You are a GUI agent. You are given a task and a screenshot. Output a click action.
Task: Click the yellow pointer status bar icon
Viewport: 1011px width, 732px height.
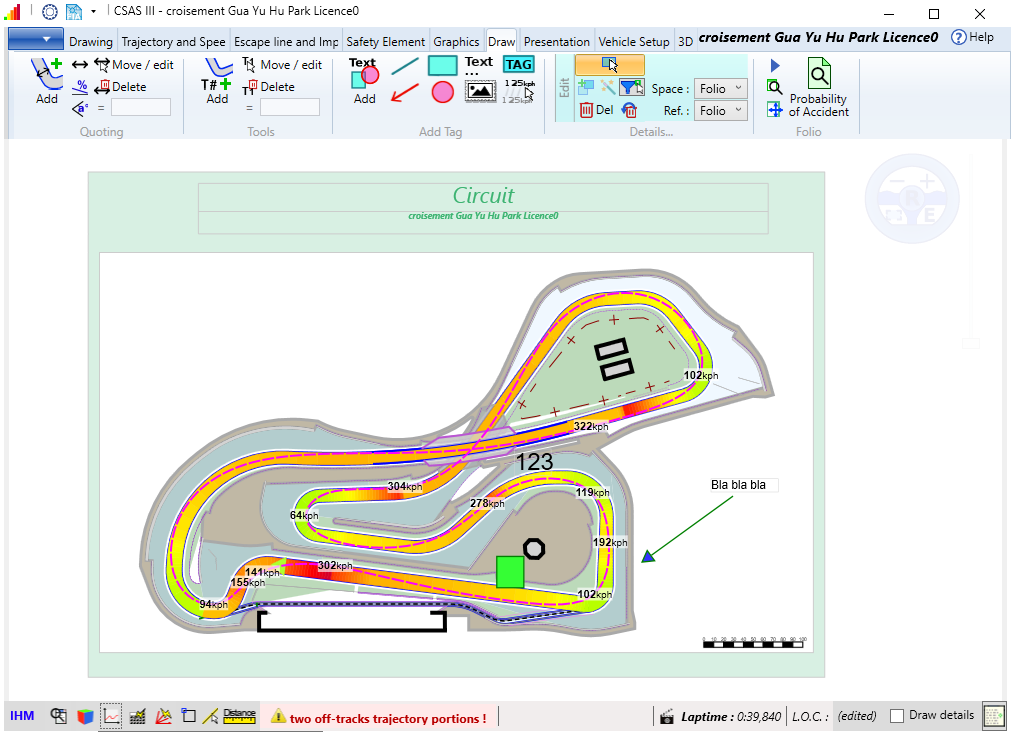click(210, 716)
